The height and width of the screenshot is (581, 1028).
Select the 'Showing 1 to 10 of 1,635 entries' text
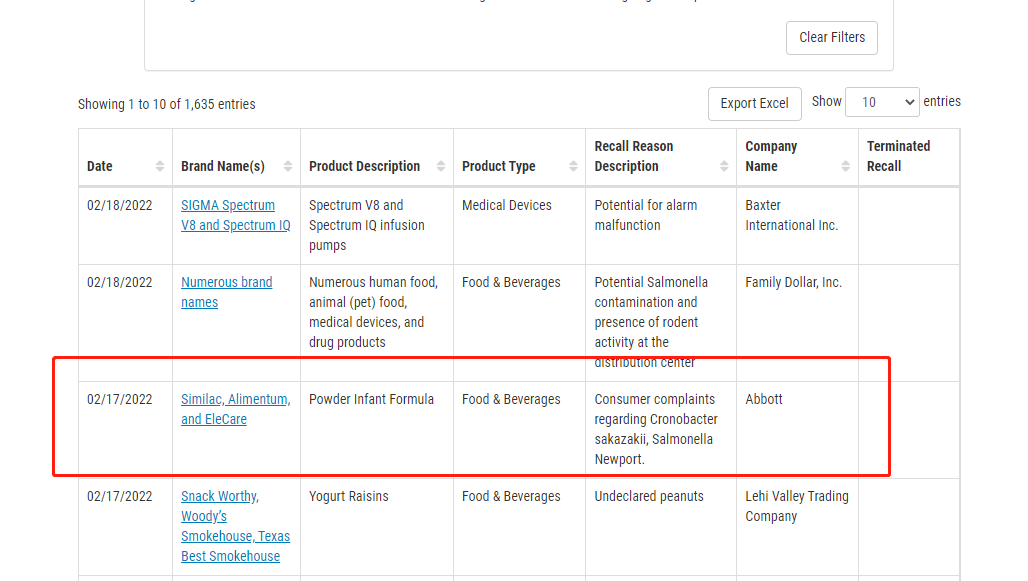[x=167, y=104]
